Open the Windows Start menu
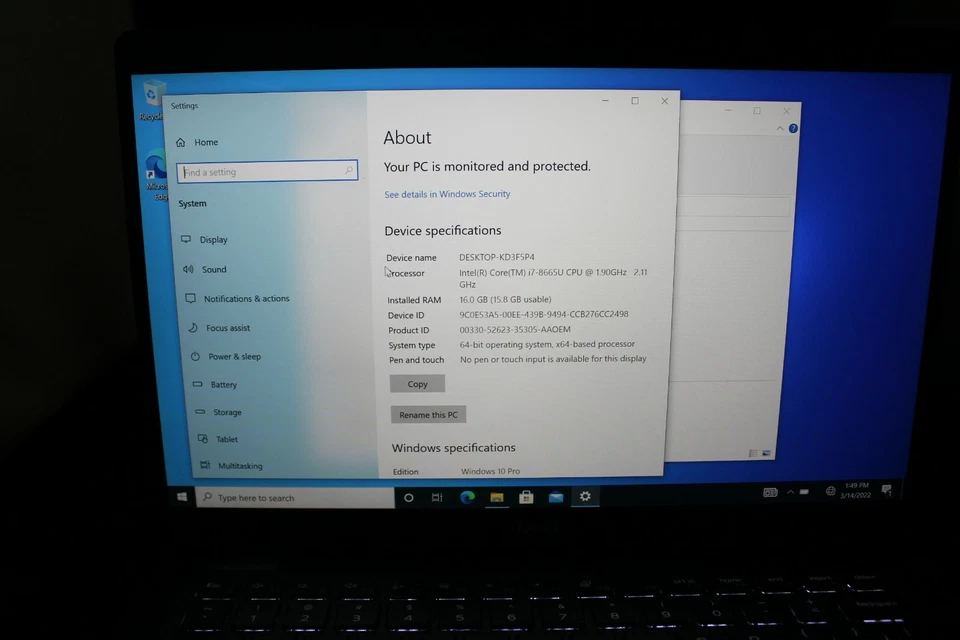The width and height of the screenshot is (960, 640). 182,497
